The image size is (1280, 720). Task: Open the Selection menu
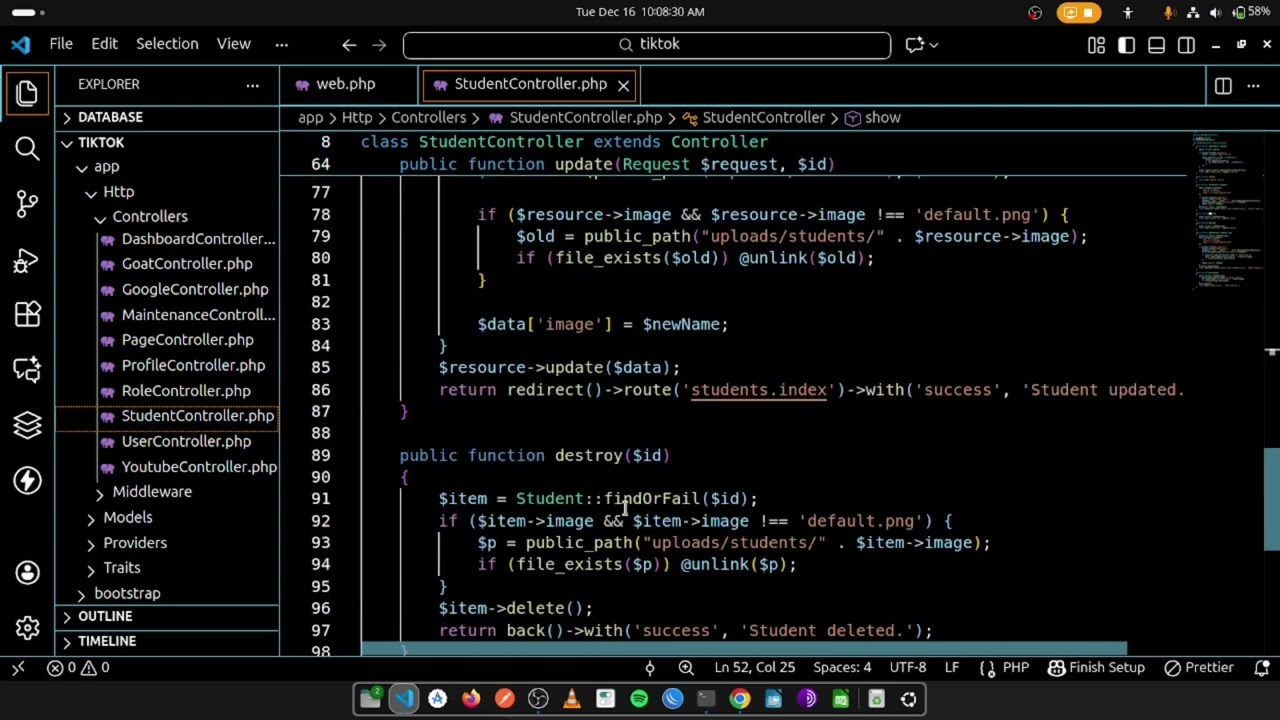[167, 45]
